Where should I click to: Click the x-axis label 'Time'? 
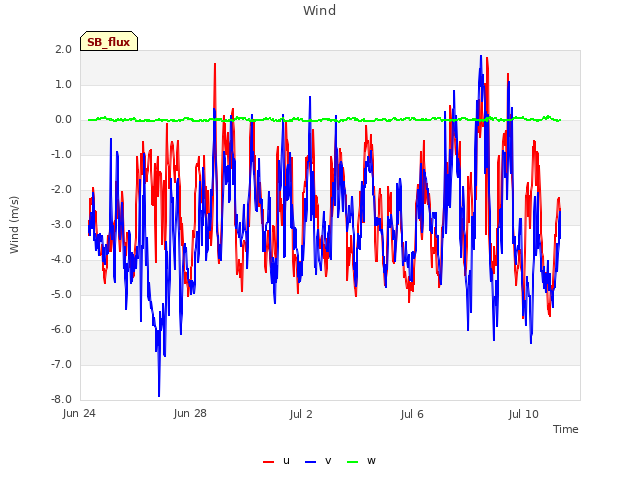[565, 429]
